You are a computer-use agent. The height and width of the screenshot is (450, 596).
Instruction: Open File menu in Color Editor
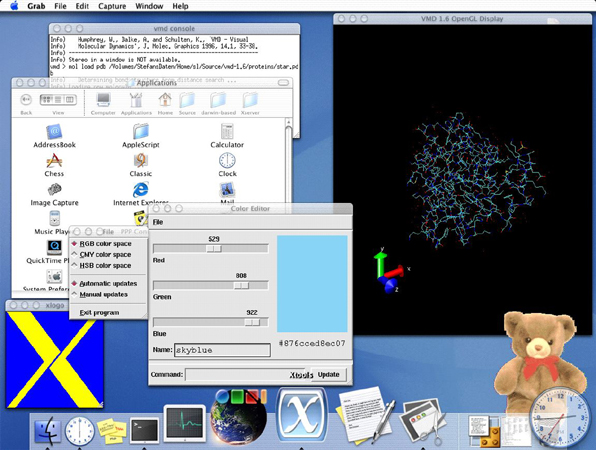pyautogui.click(x=158, y=222)
